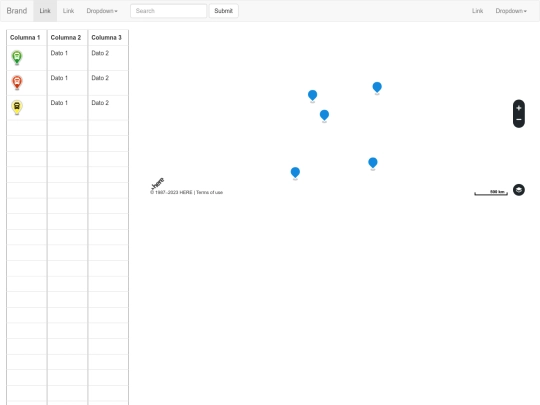Open the Terms of use link
Viewport: 540px width, 405px height.
click(209, 192)
